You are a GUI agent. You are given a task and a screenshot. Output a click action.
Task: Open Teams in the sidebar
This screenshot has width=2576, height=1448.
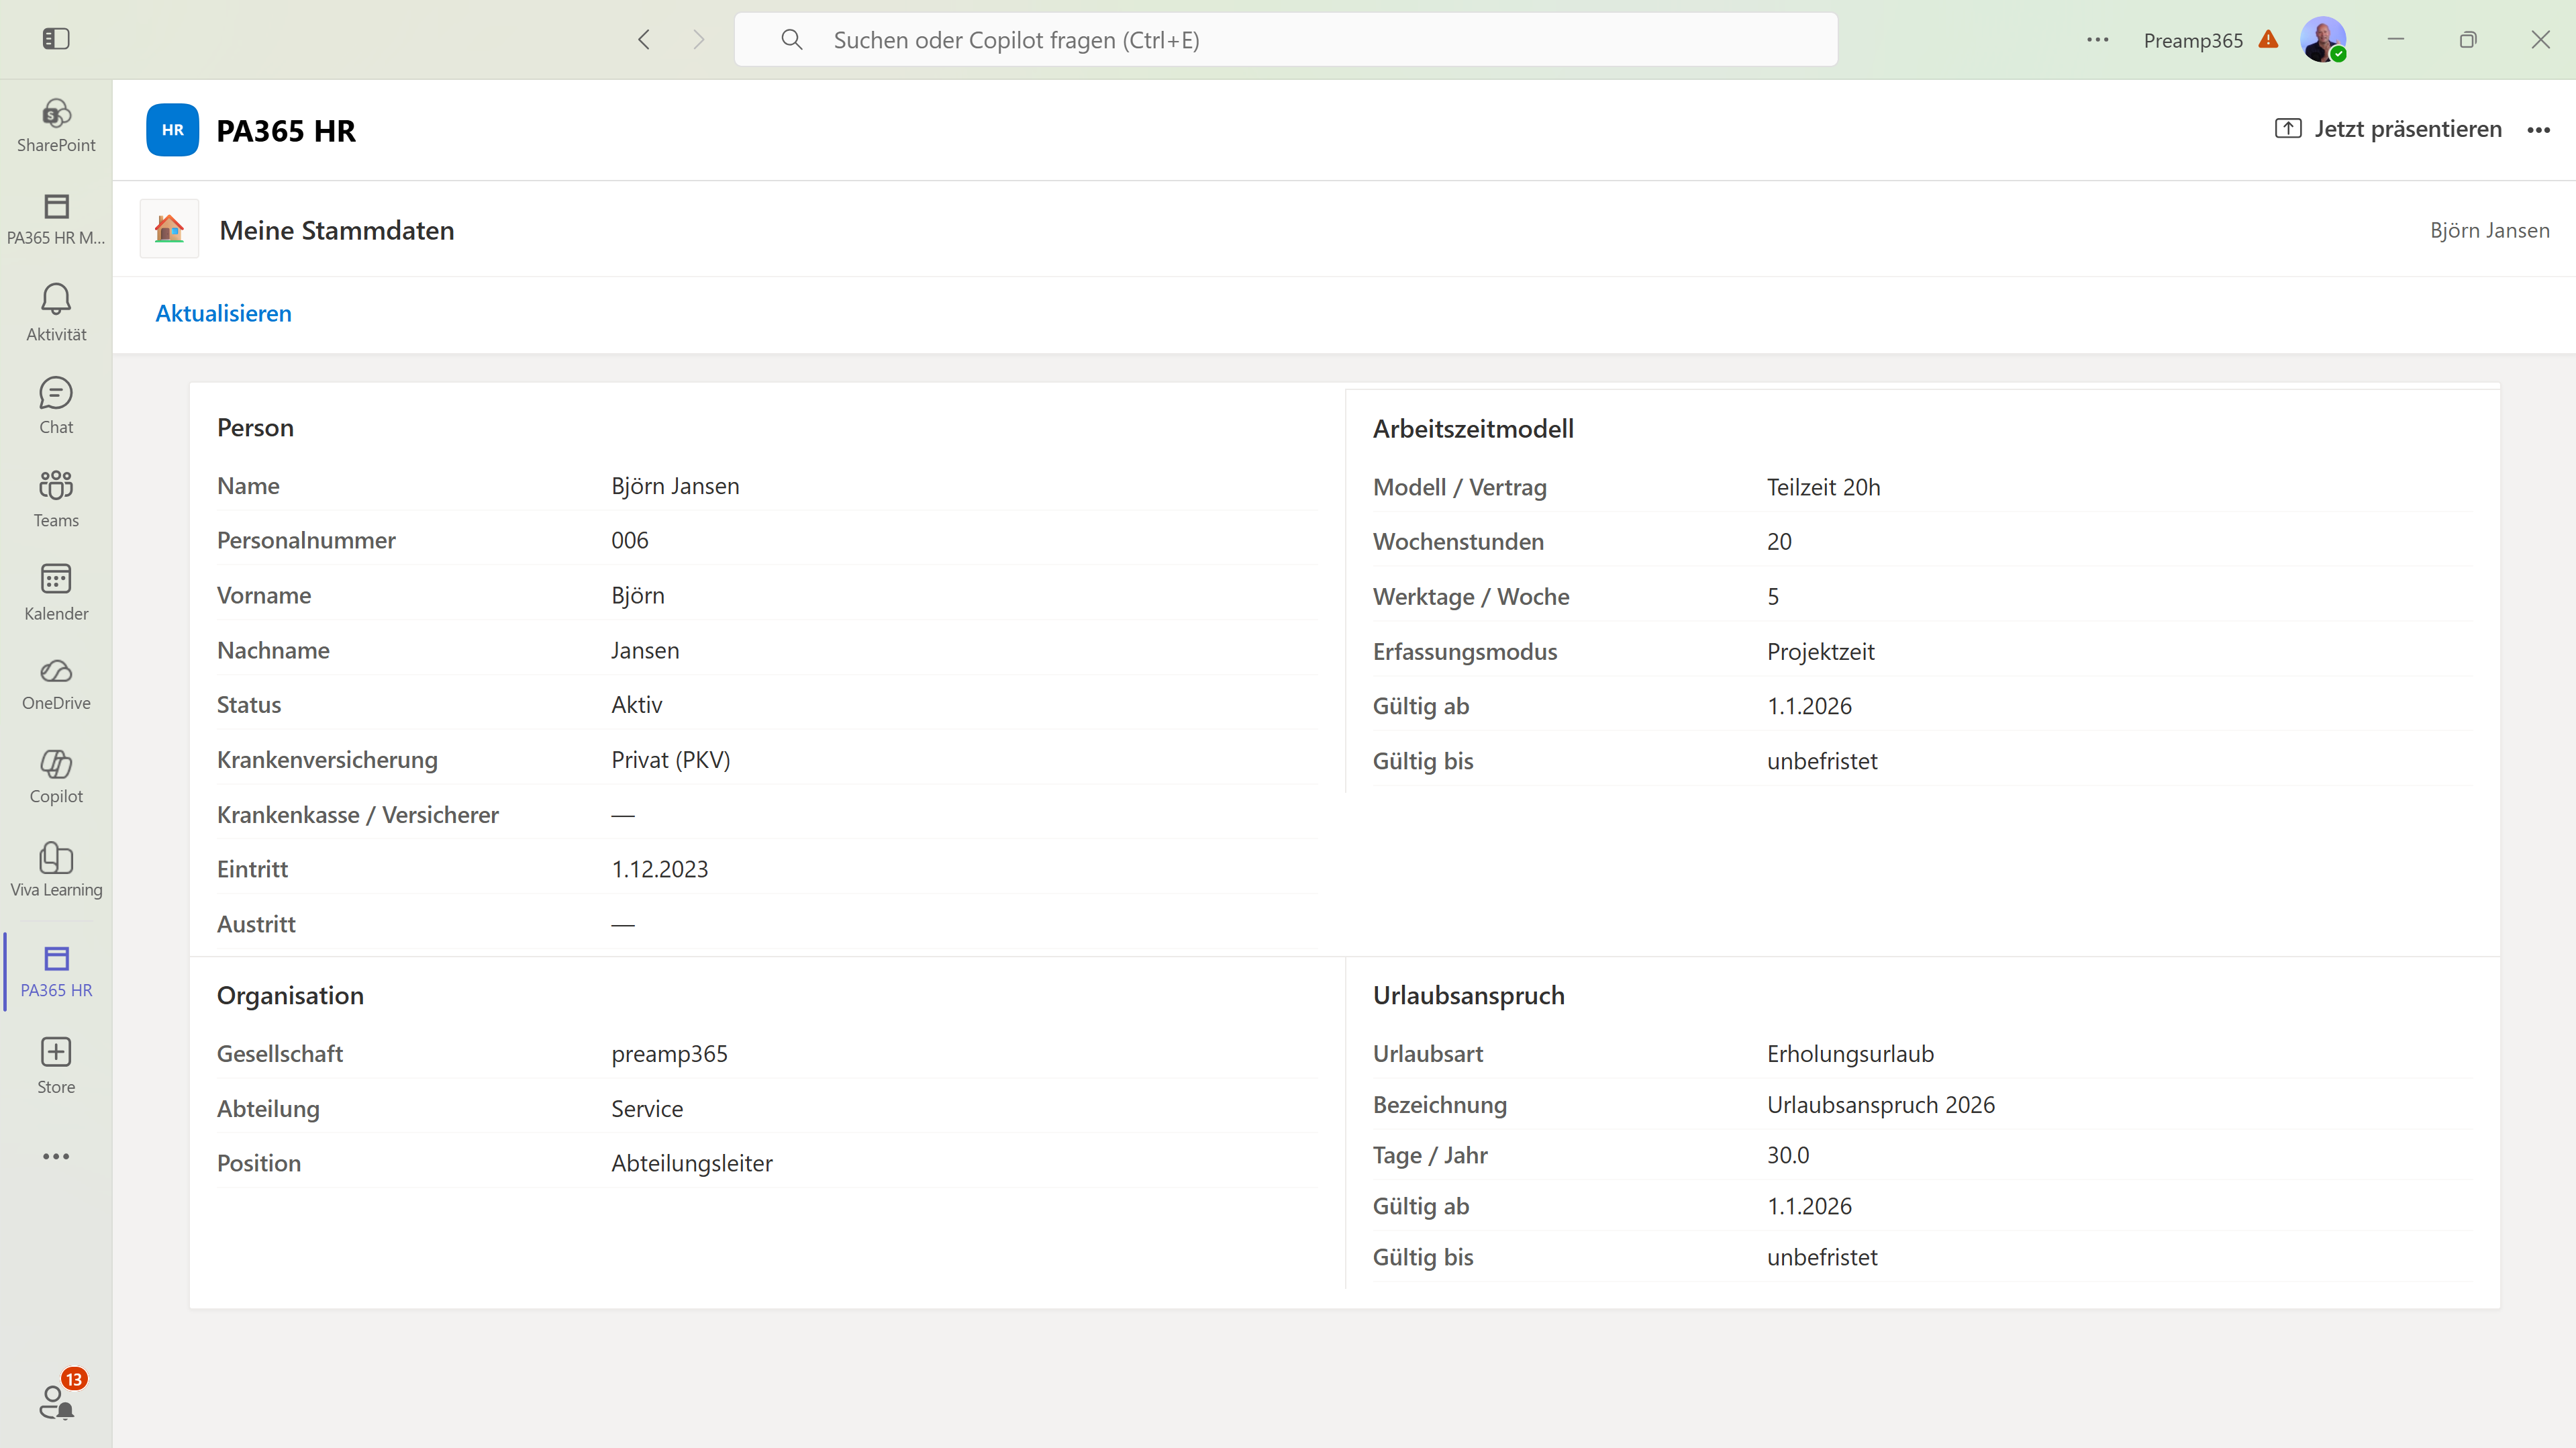56,498
